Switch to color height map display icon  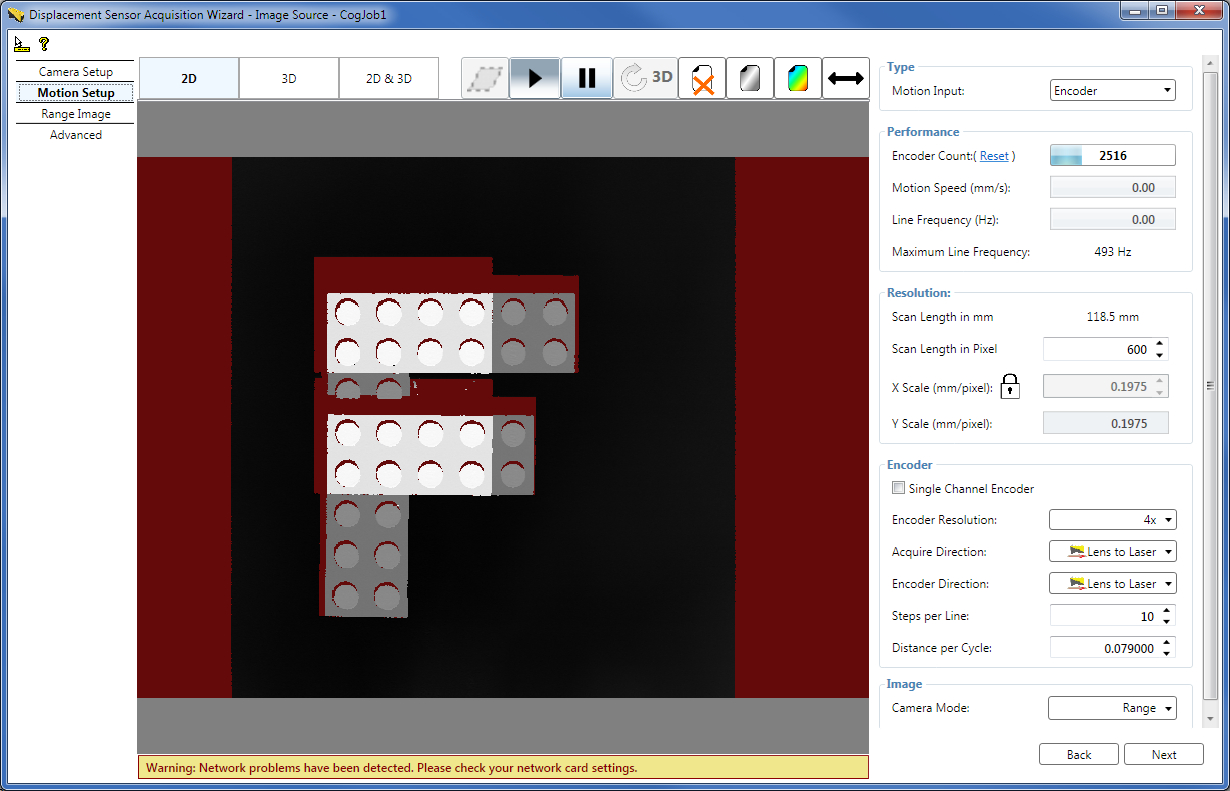tap(797, 77)
